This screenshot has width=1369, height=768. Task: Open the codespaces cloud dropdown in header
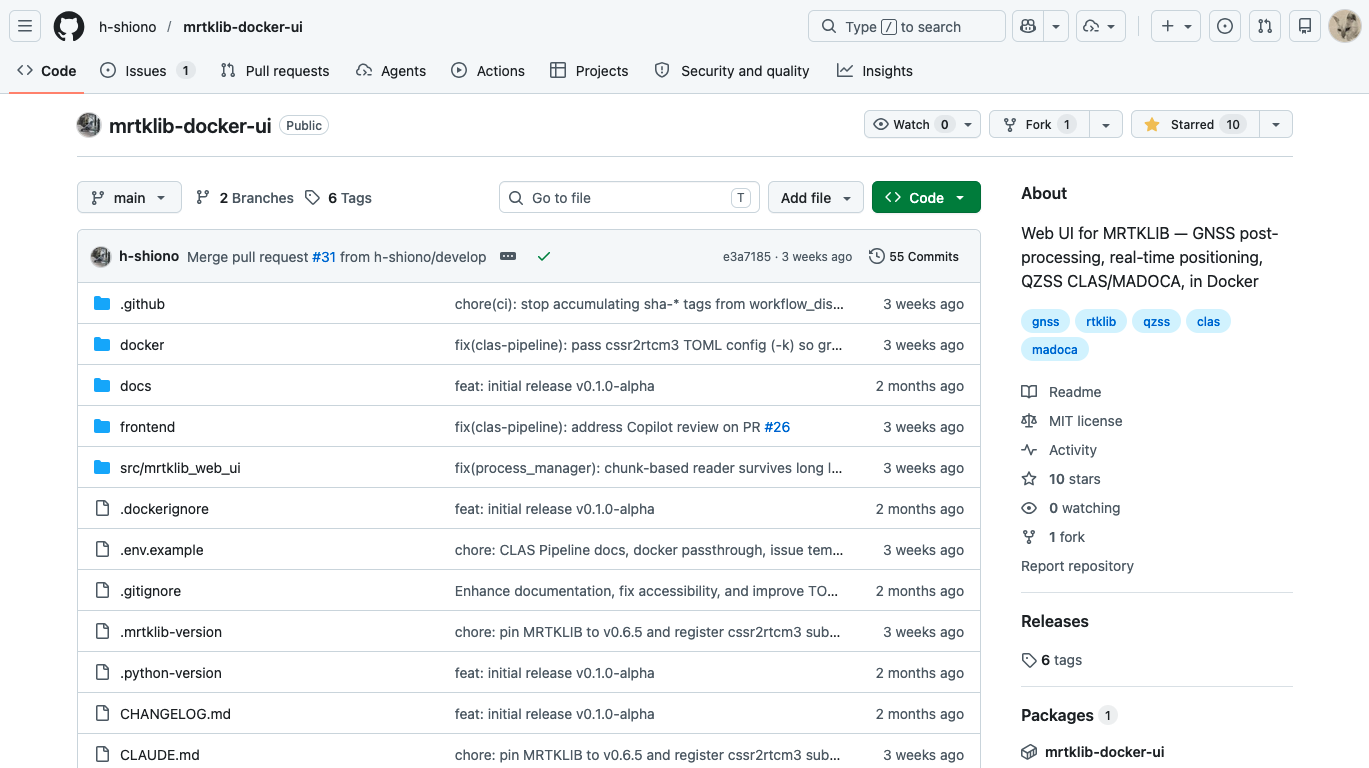point(1101,26)
